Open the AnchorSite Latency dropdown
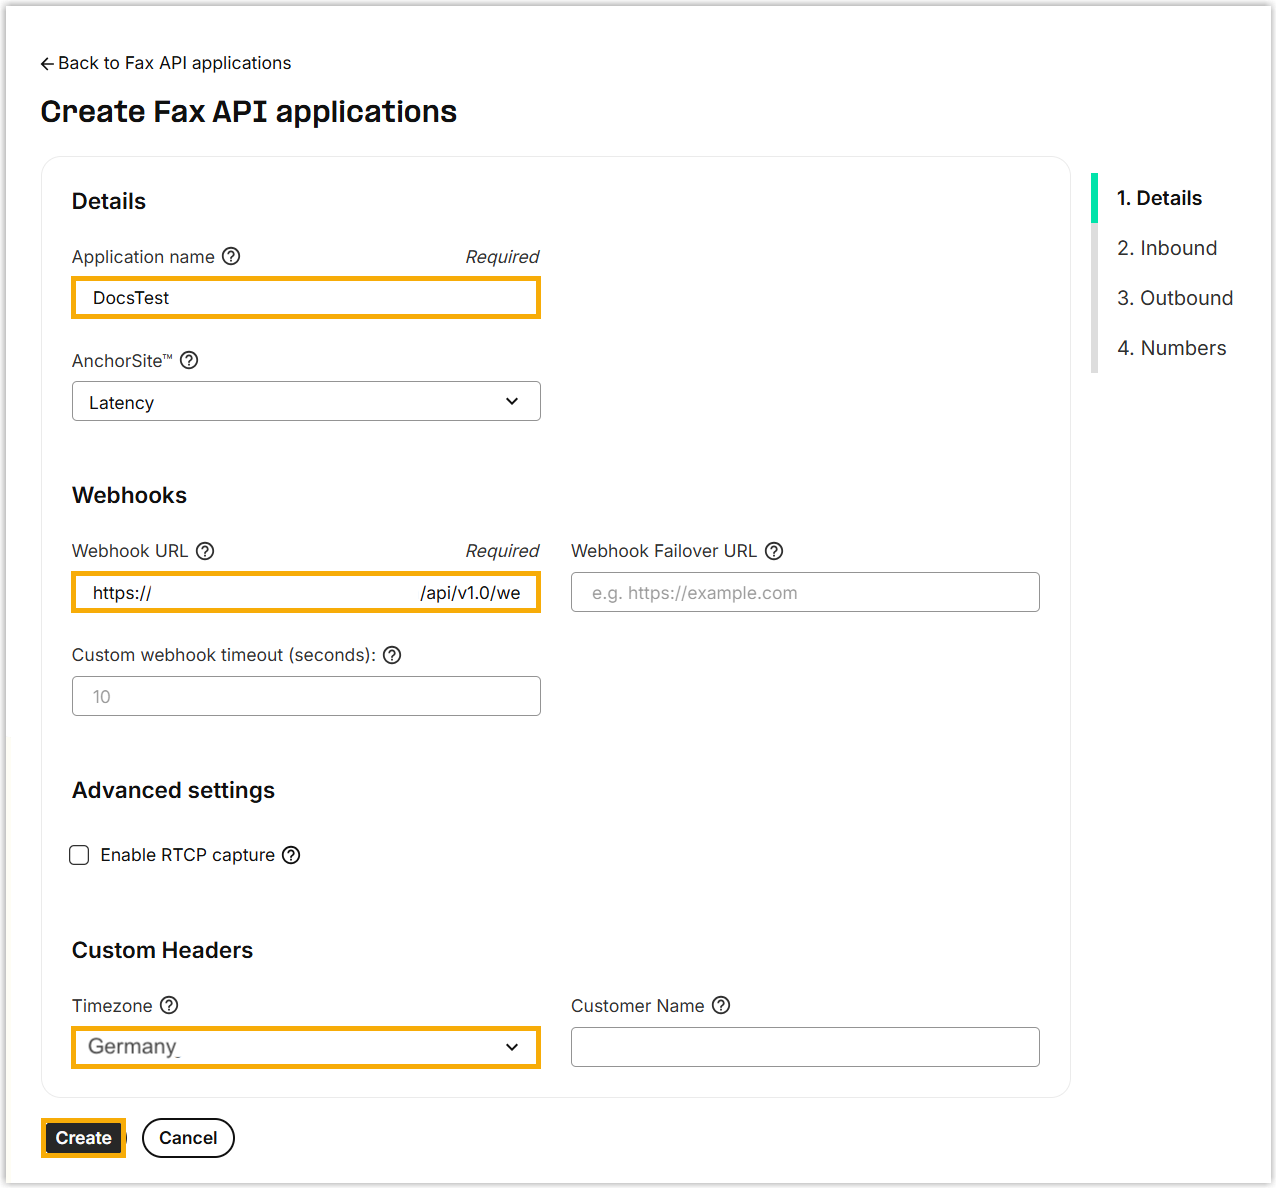1277x1189 pixels. point(306,401)
